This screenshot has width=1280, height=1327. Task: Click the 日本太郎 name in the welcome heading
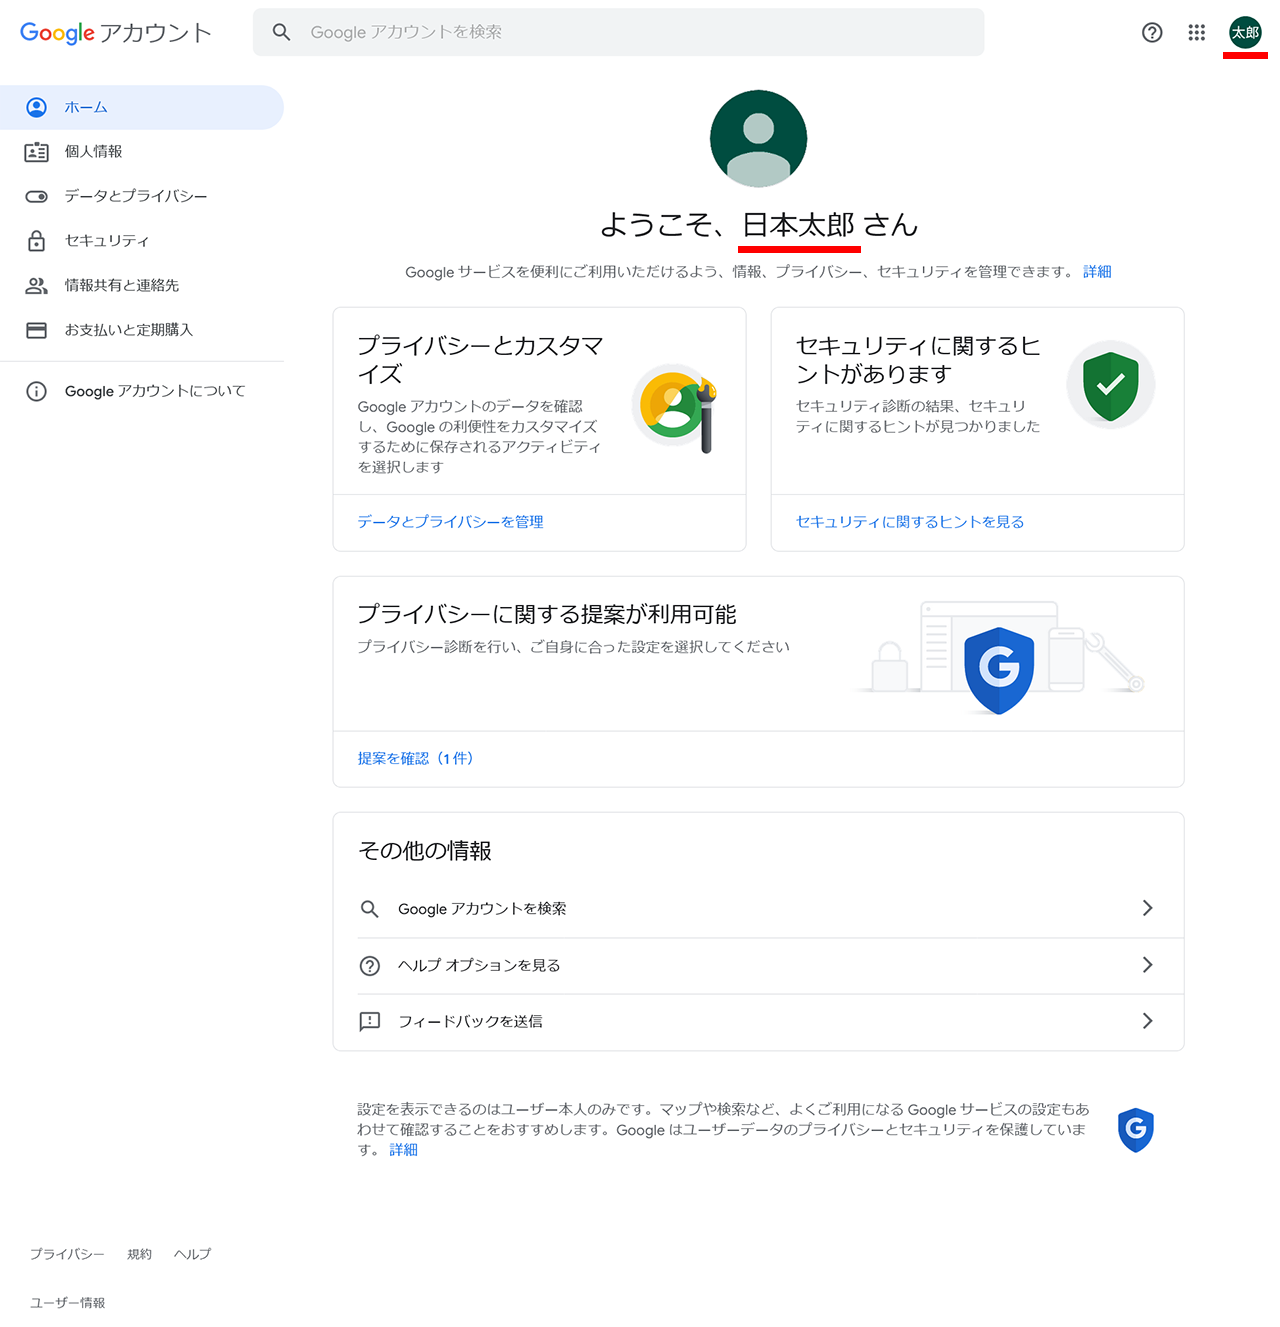click(799, 225)
